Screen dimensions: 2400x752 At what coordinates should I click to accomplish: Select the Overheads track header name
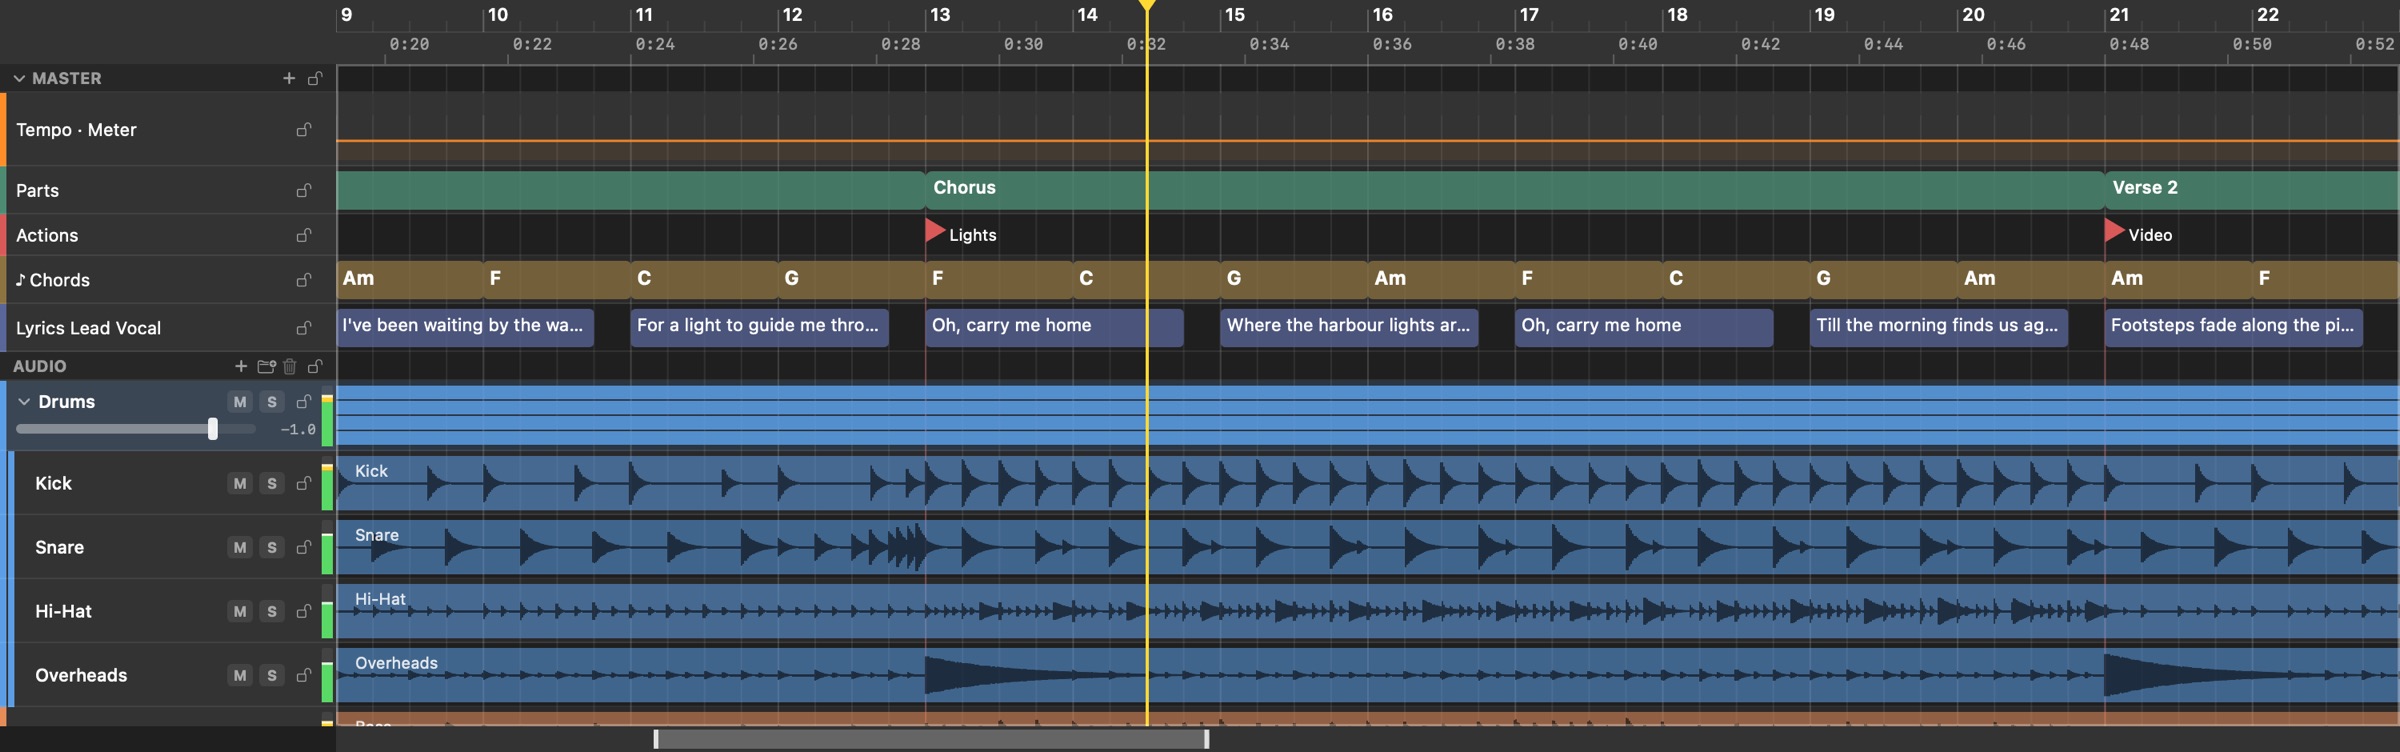click(x=81, y=675)
